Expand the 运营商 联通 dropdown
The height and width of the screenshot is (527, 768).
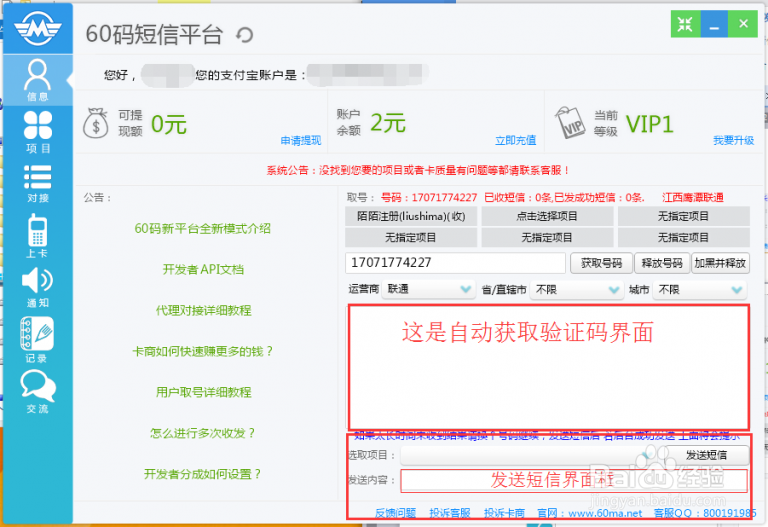click(428, 289)
